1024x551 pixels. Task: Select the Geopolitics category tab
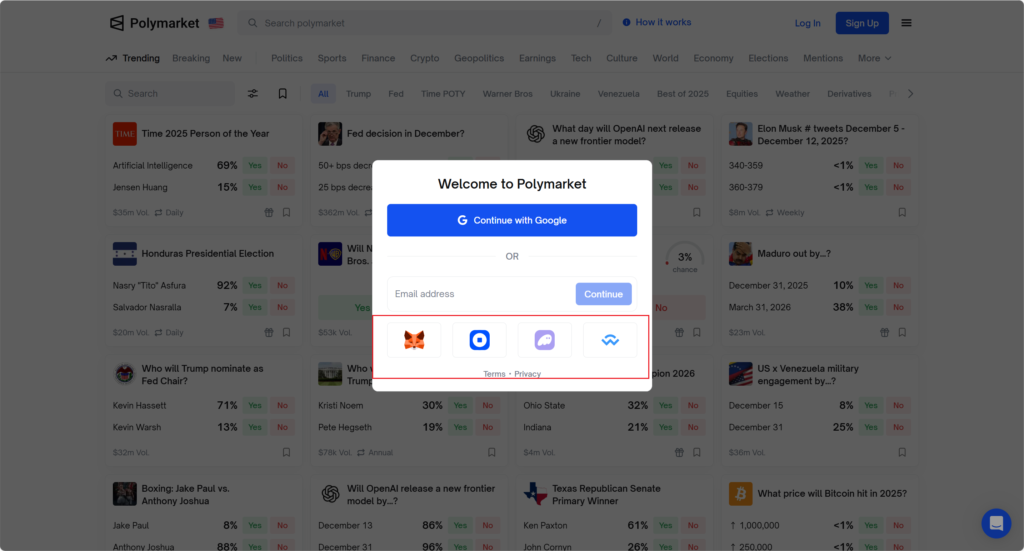pyautogui.click(x=479, y=58)
